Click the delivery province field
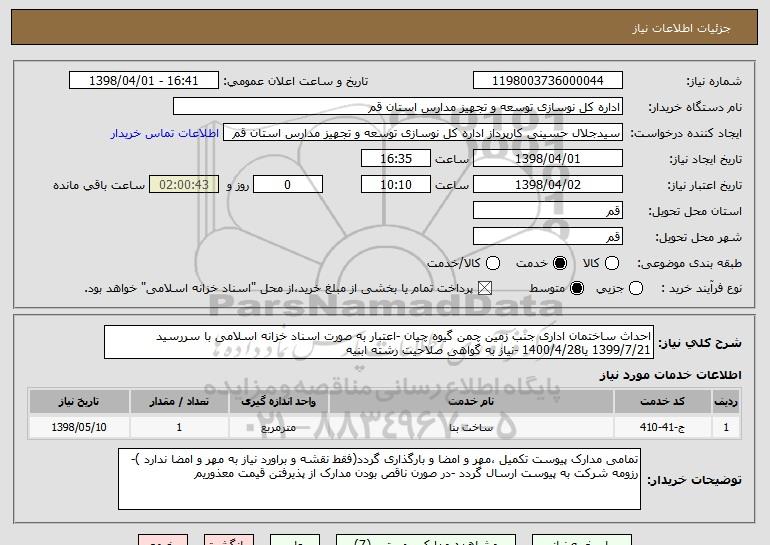770x545 pixels. tap(548, 210)
